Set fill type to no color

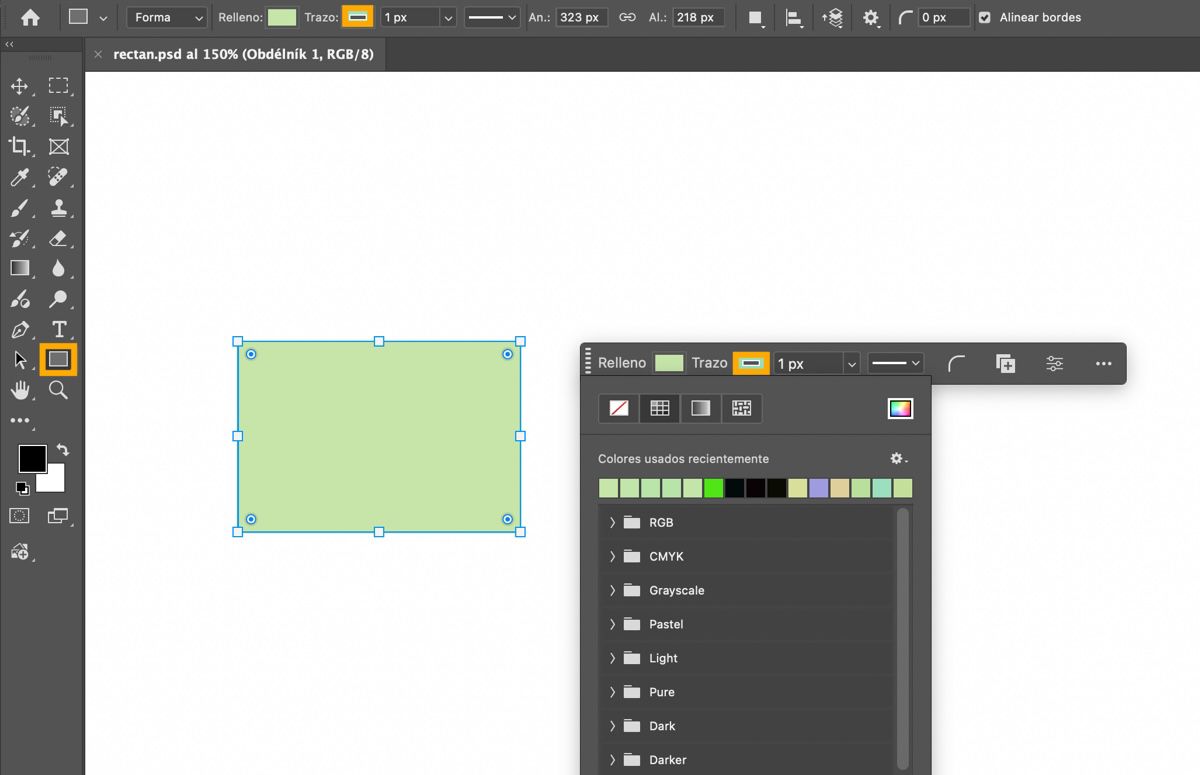[619, 408]
